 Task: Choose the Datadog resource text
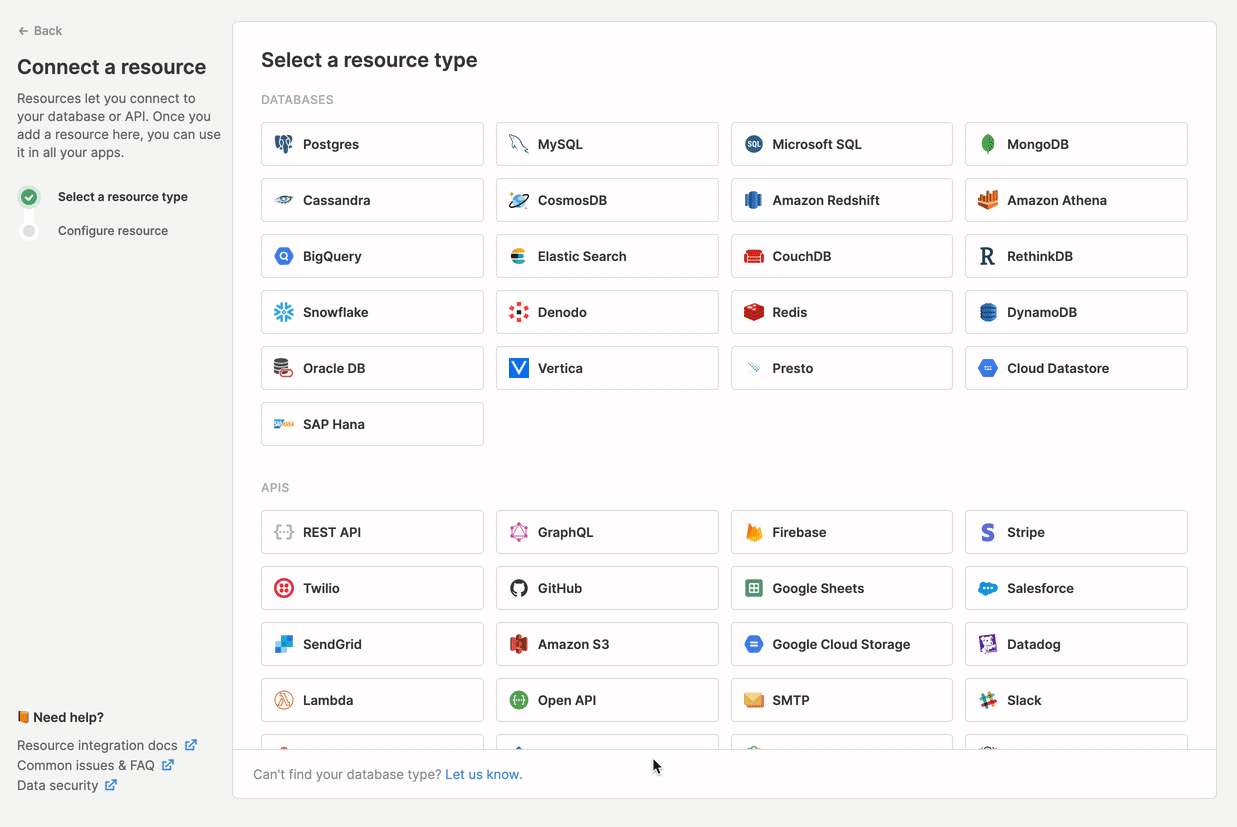click(1034, 644)
